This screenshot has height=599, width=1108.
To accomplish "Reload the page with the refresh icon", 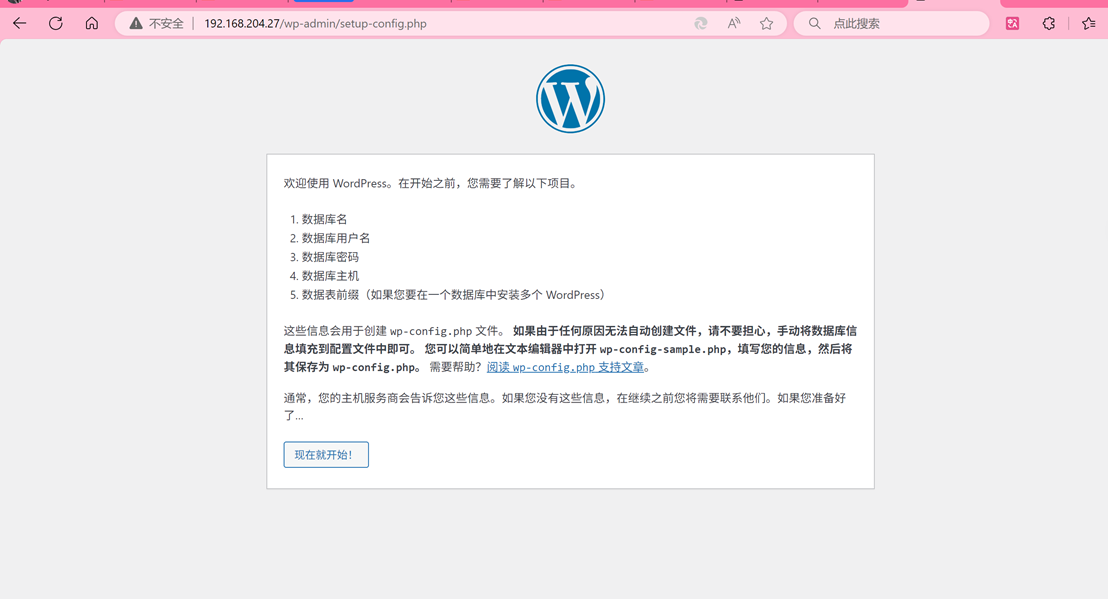I will click(x=56, y=23).
